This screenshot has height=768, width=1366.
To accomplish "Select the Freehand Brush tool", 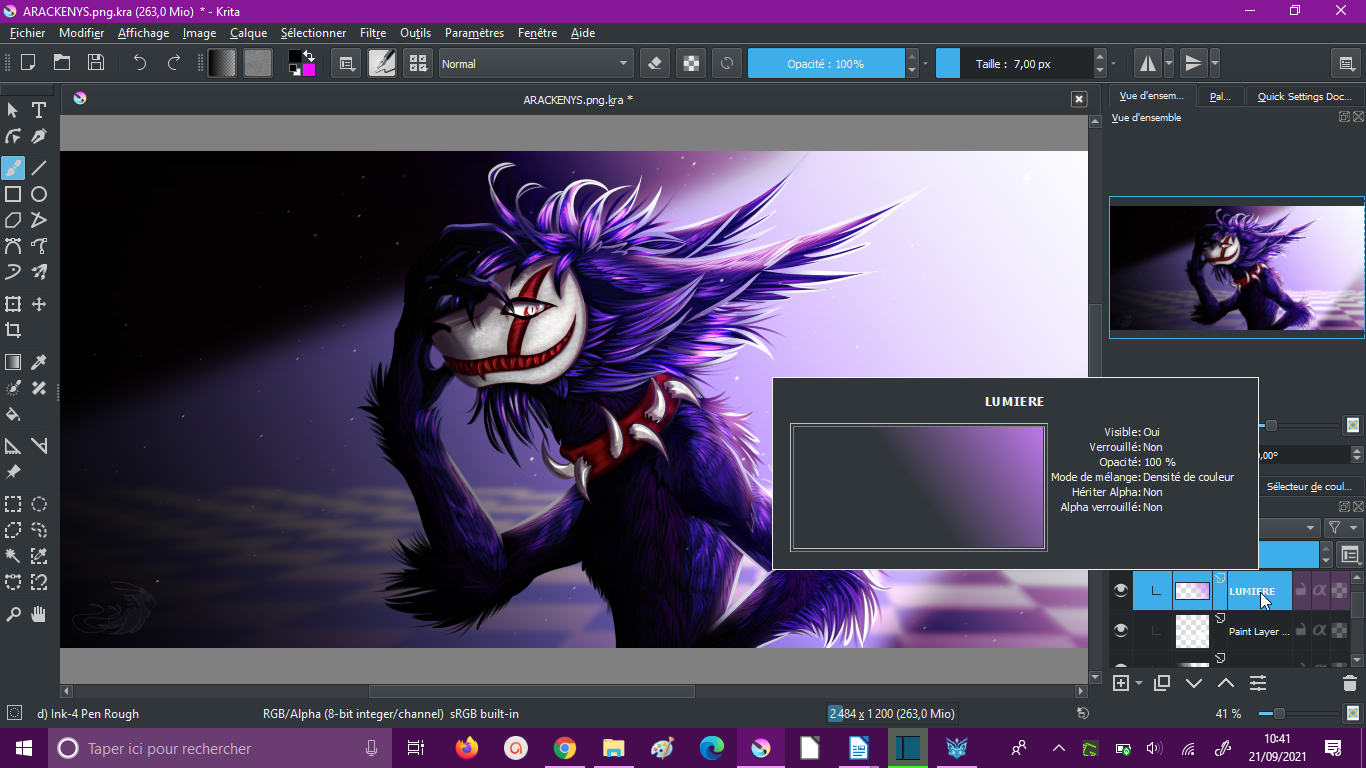I will pyautogui.click(x=13, y=168).
